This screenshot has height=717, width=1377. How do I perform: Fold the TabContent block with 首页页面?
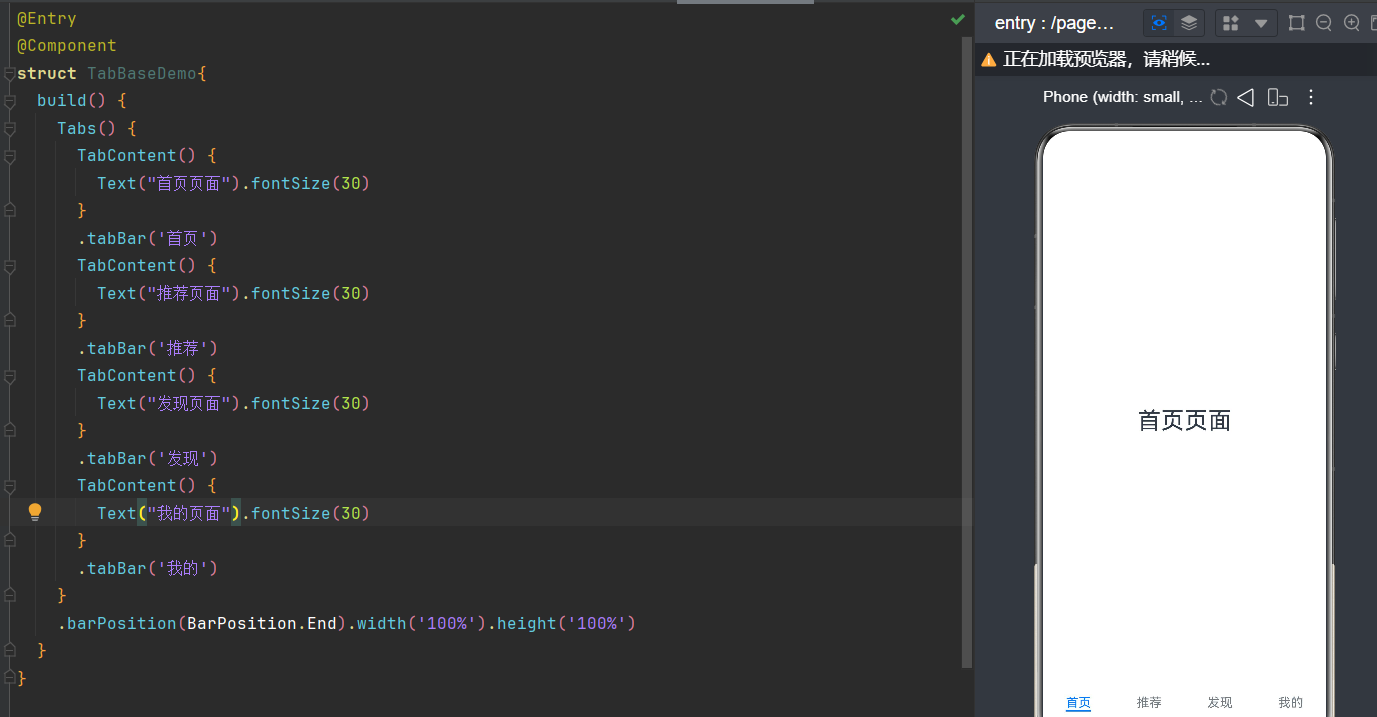[9, 155]
